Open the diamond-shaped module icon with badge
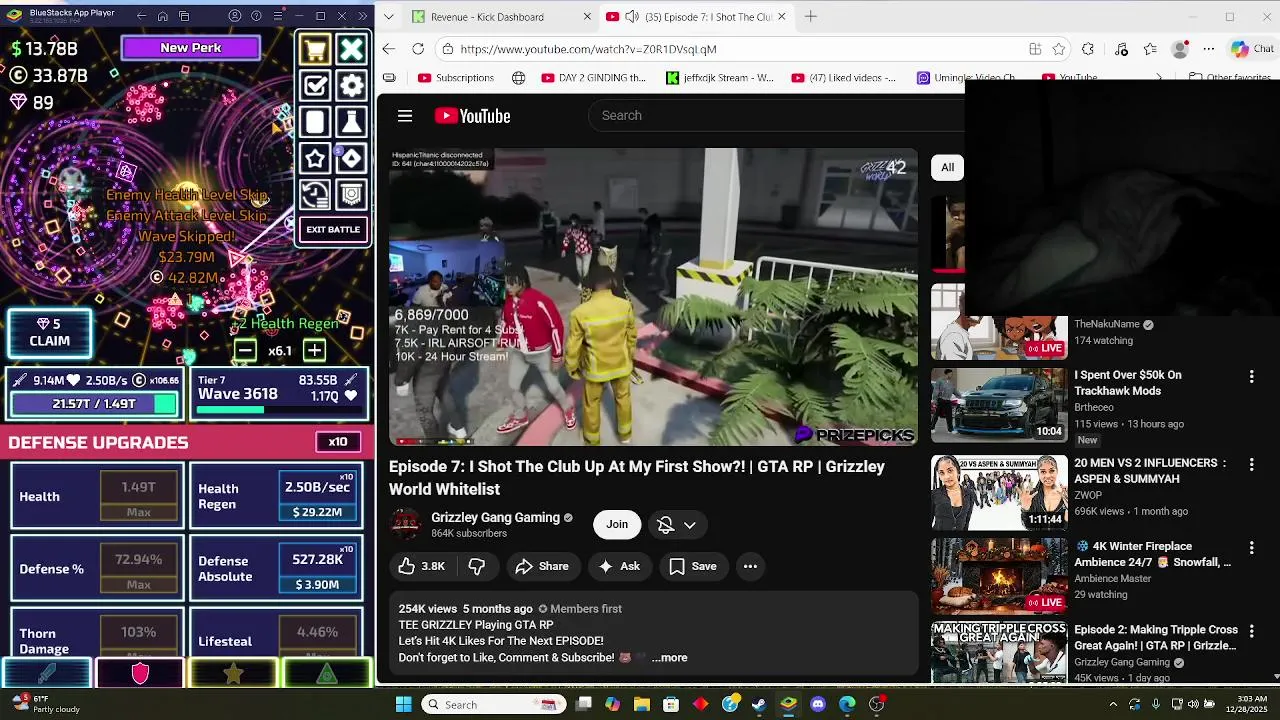The image size is (1280, 720). 351,159
